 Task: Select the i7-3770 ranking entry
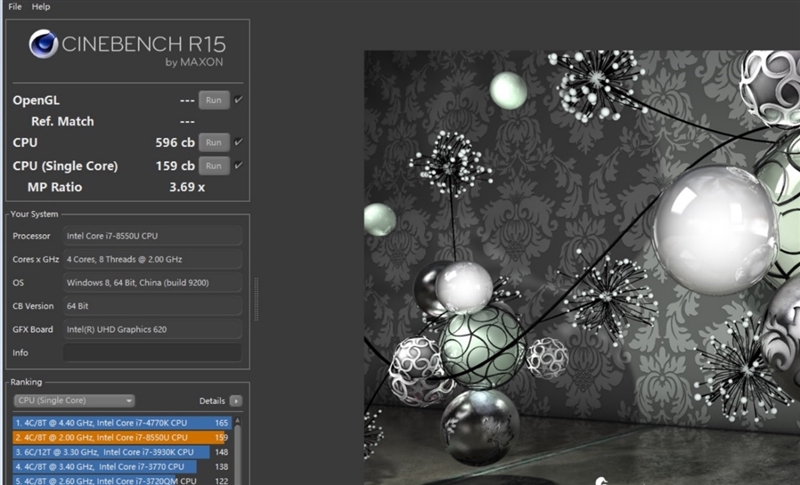(x=120, y=466)
